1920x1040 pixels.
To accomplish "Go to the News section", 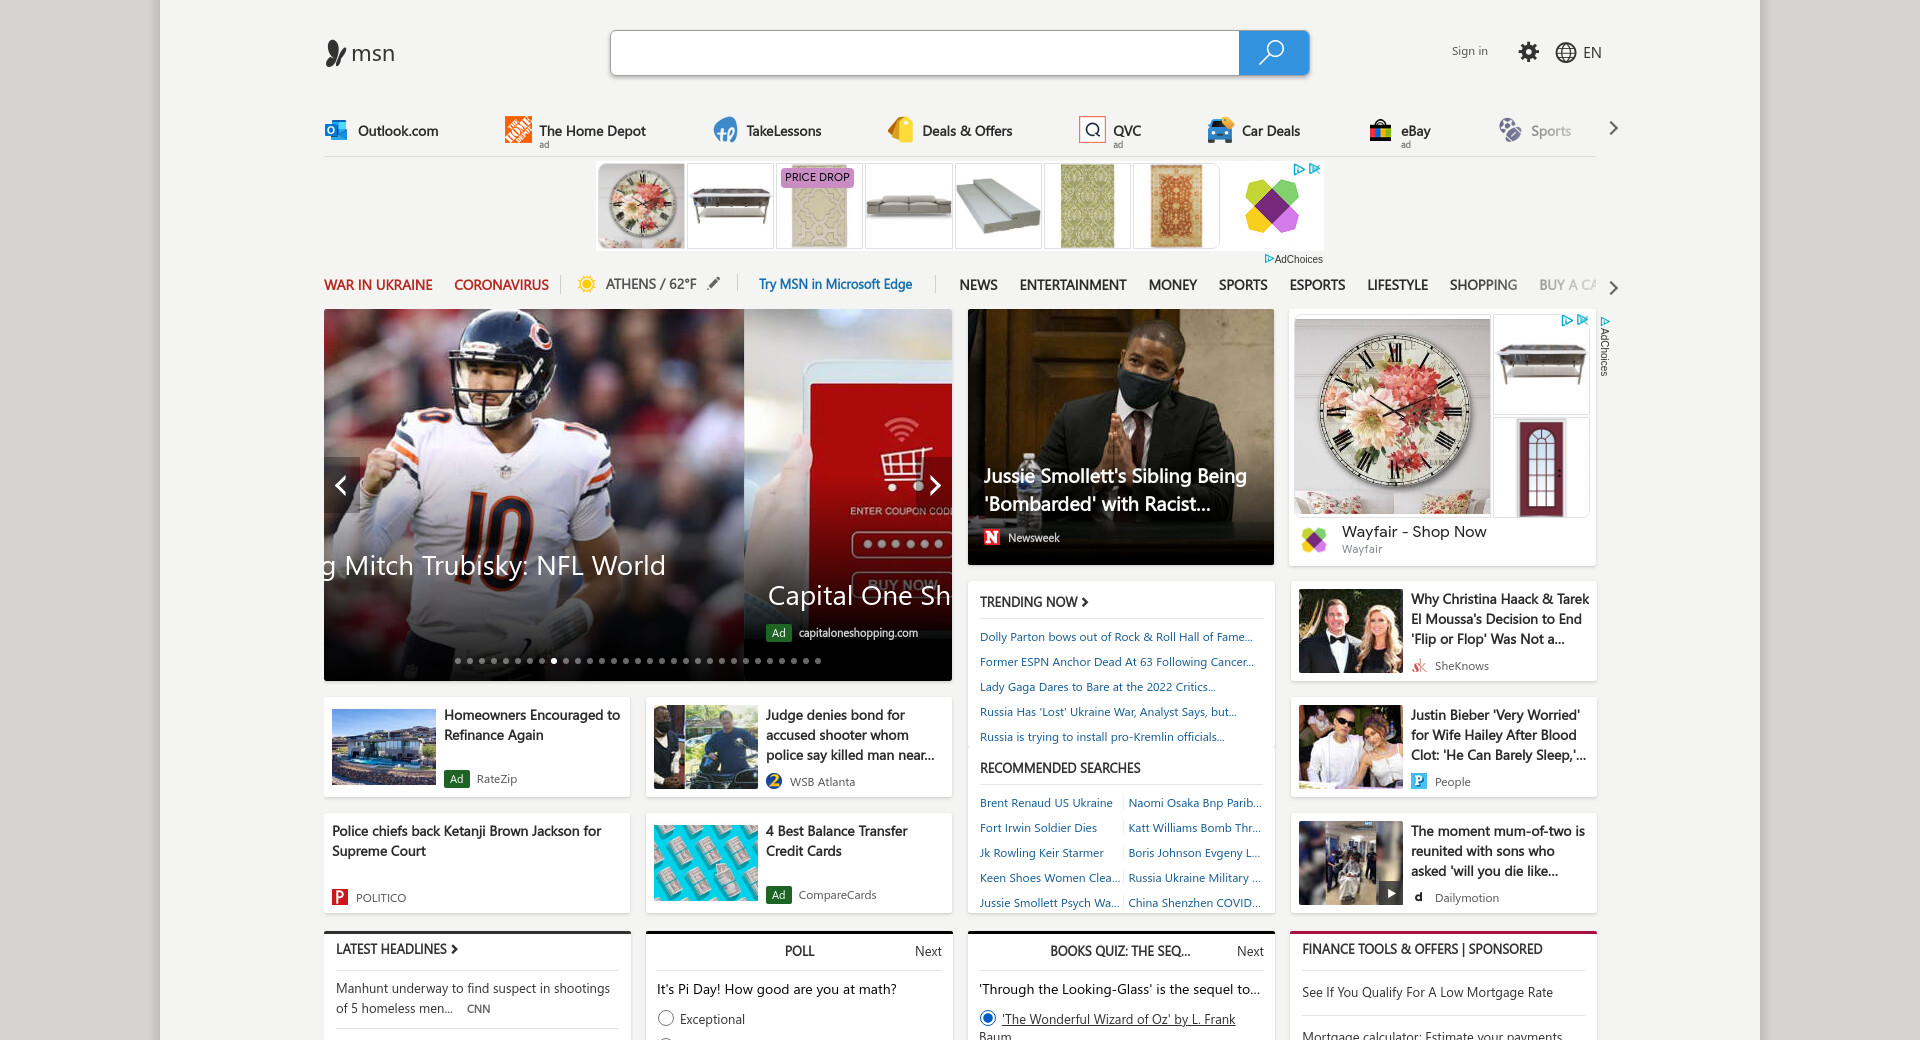I will tap(978, 285).
